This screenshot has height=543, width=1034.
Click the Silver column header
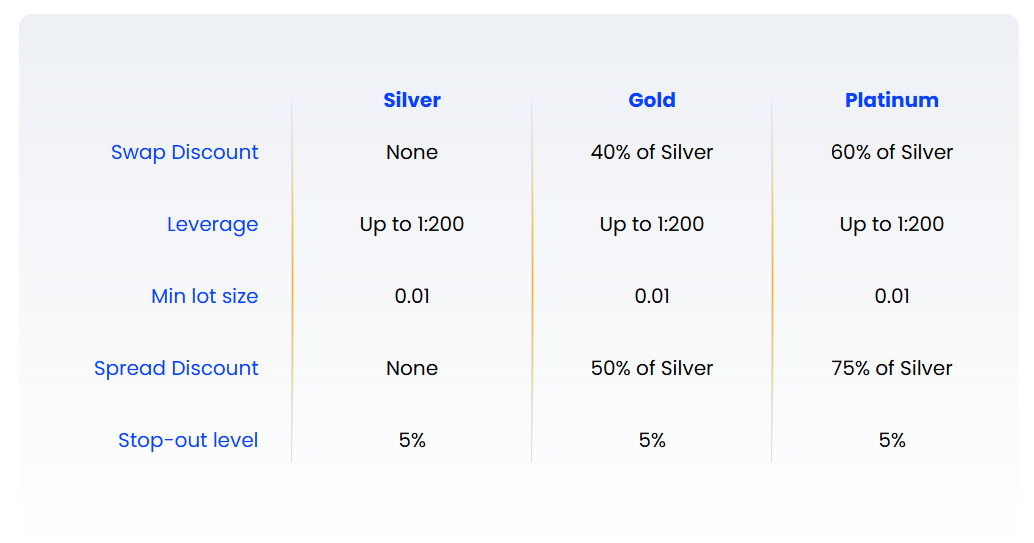(412, 100)
